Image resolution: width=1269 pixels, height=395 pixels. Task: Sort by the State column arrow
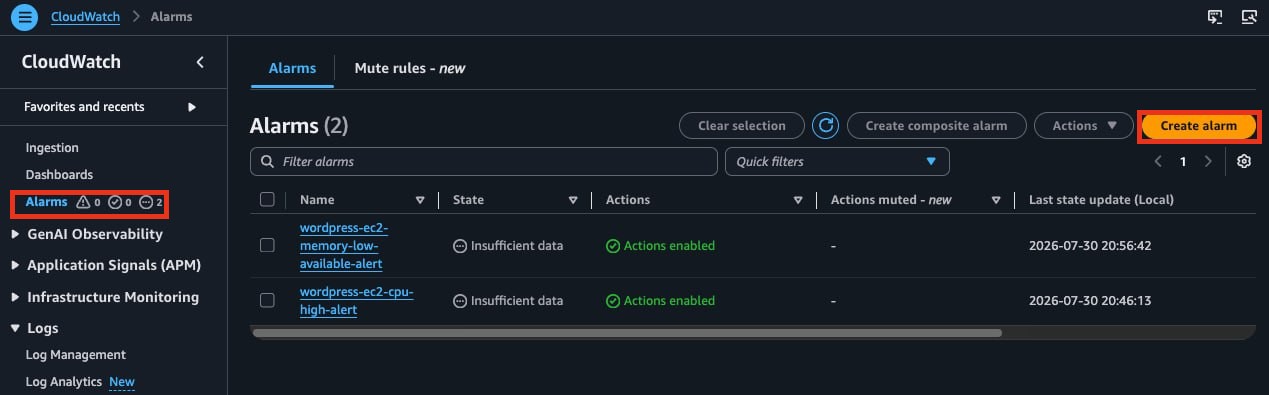pos(573,200)
